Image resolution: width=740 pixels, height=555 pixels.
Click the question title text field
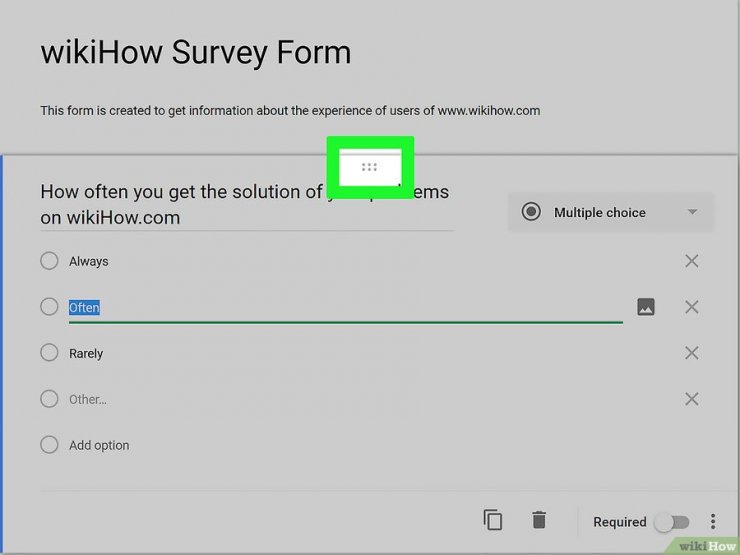pyautogui.click(x=247, y=205)
